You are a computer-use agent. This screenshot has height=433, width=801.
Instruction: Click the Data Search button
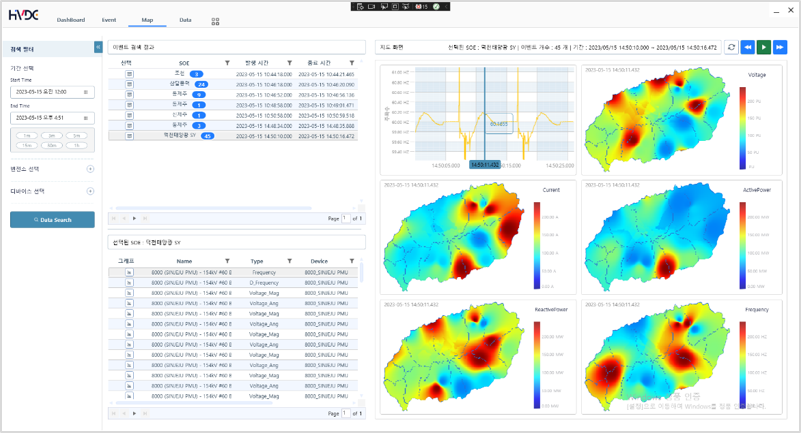tap(52, 220)
